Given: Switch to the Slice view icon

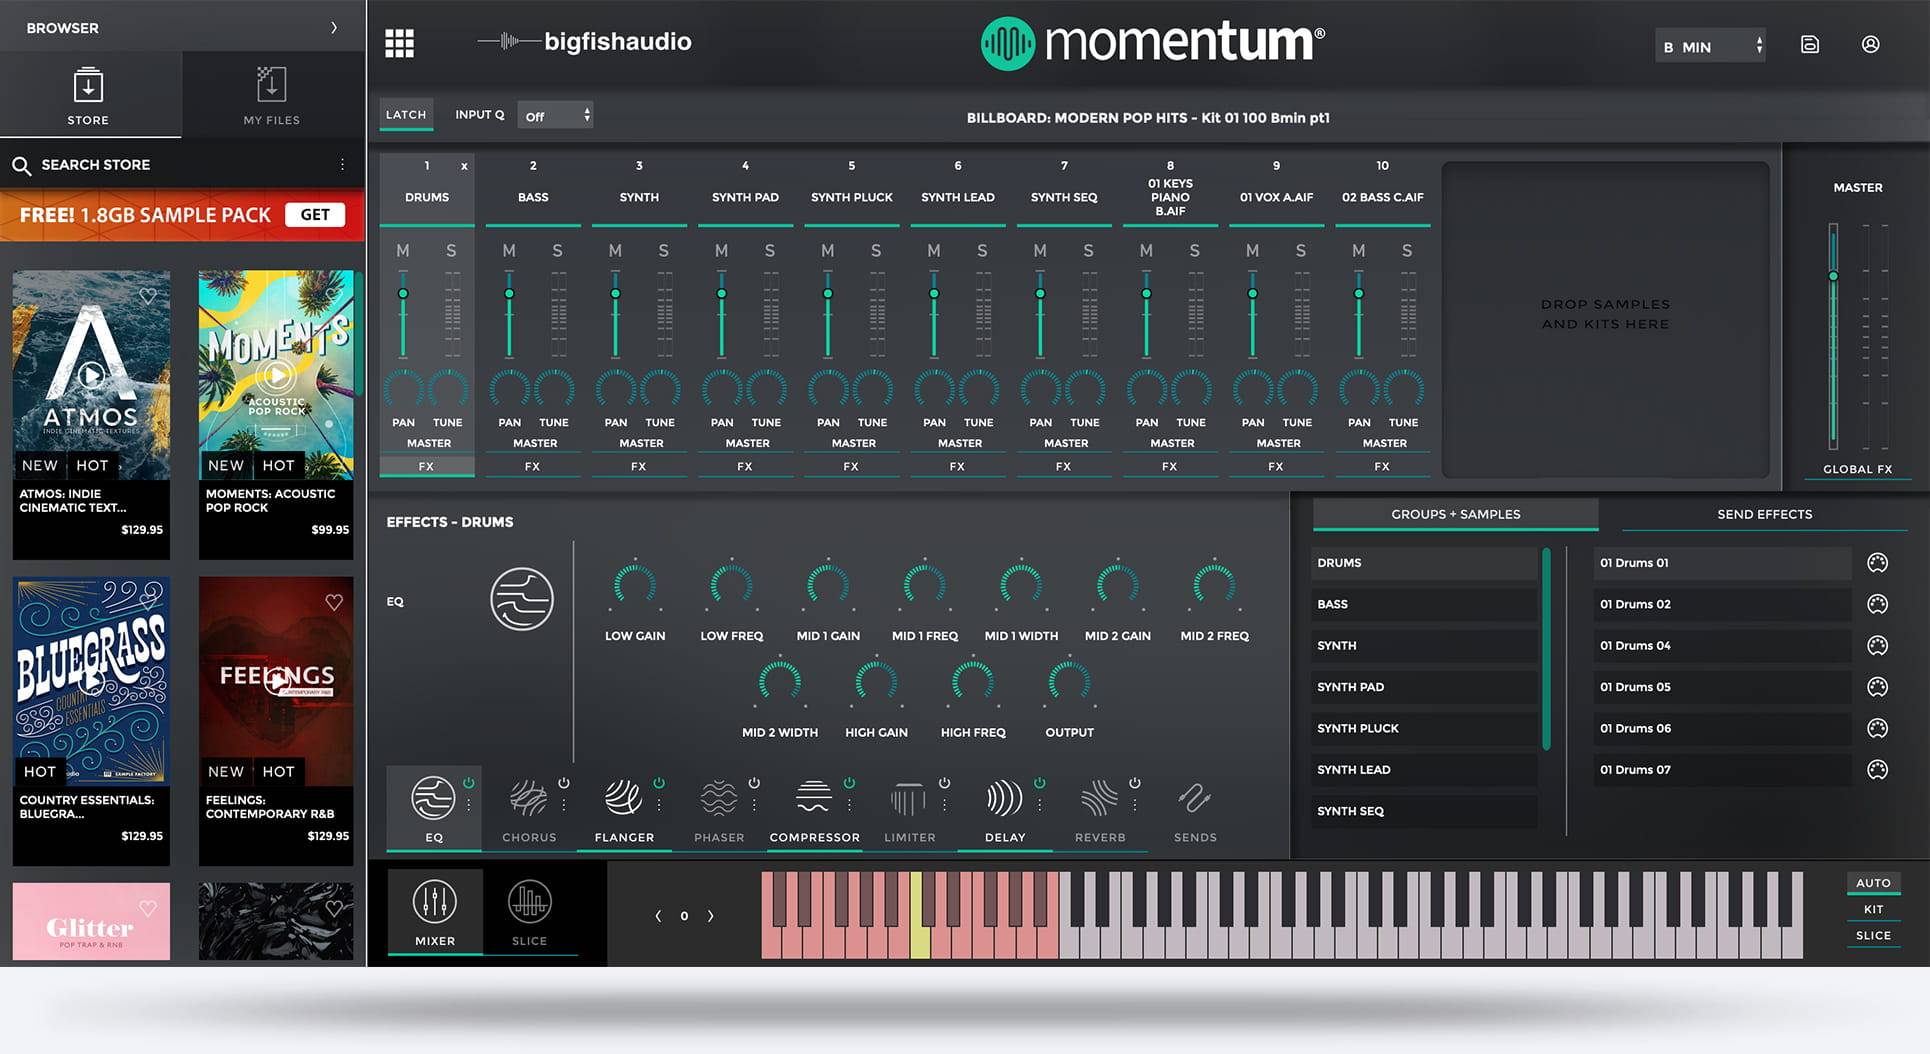Looking at the screenshot, I should click(x=529, y=903).
